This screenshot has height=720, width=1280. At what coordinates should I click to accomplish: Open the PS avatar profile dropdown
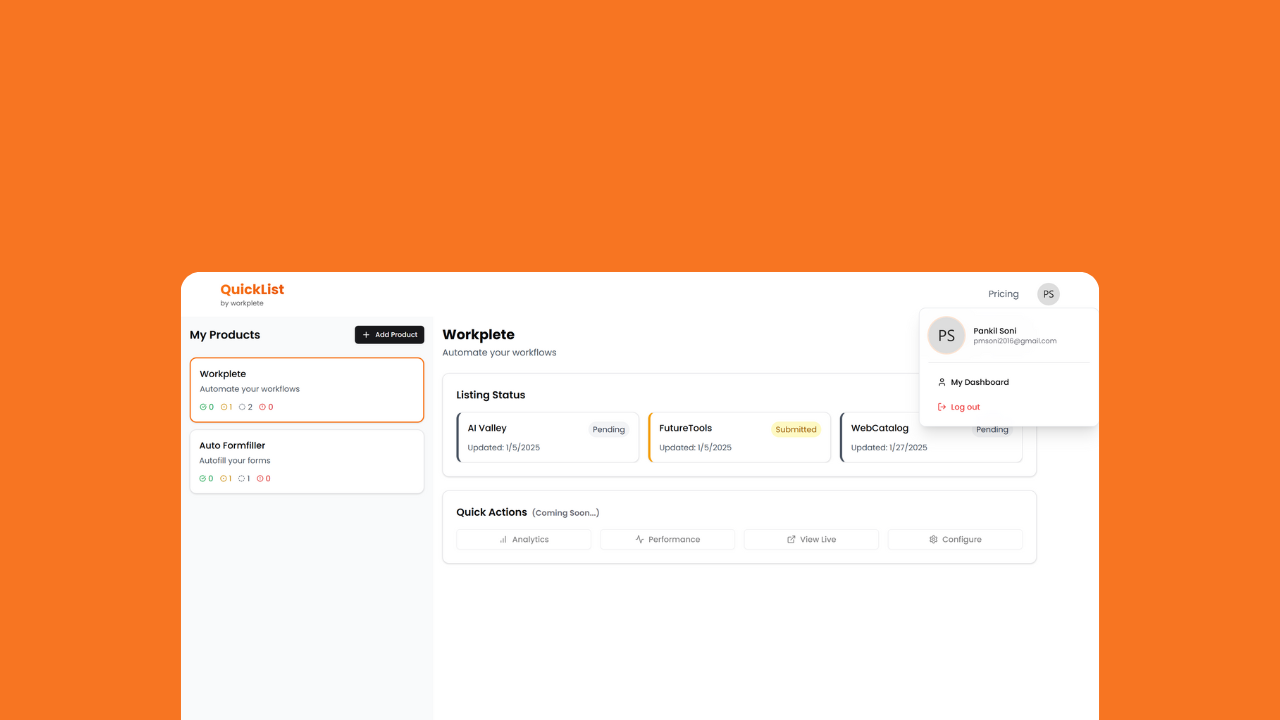(1048, 293)
